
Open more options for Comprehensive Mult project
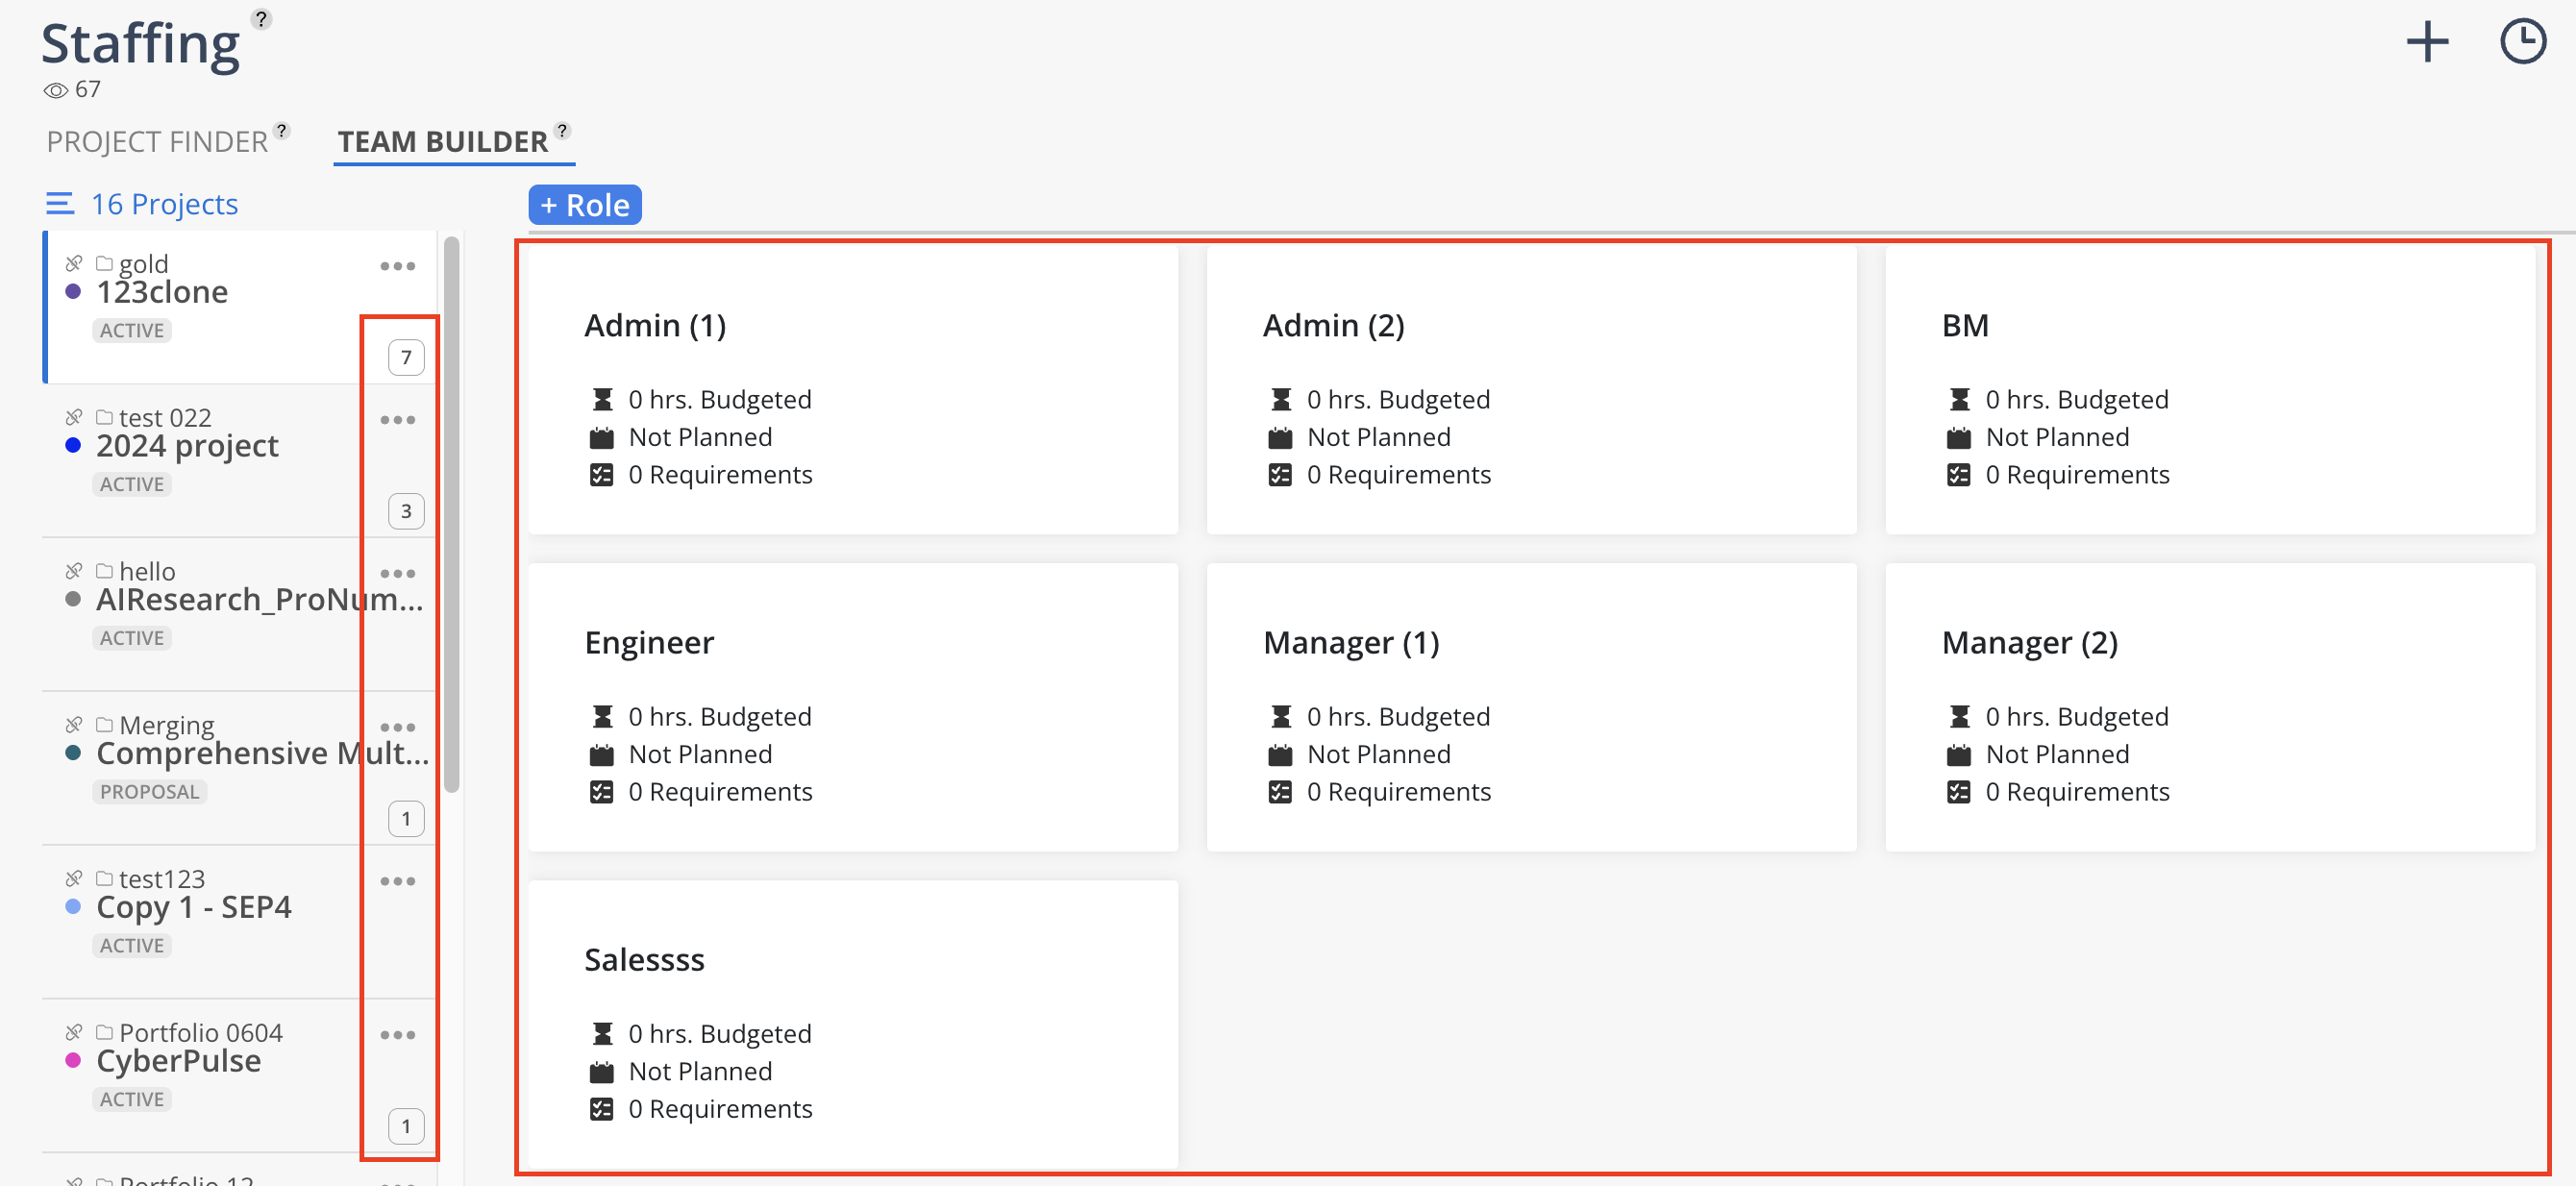[x=397, y=728]
